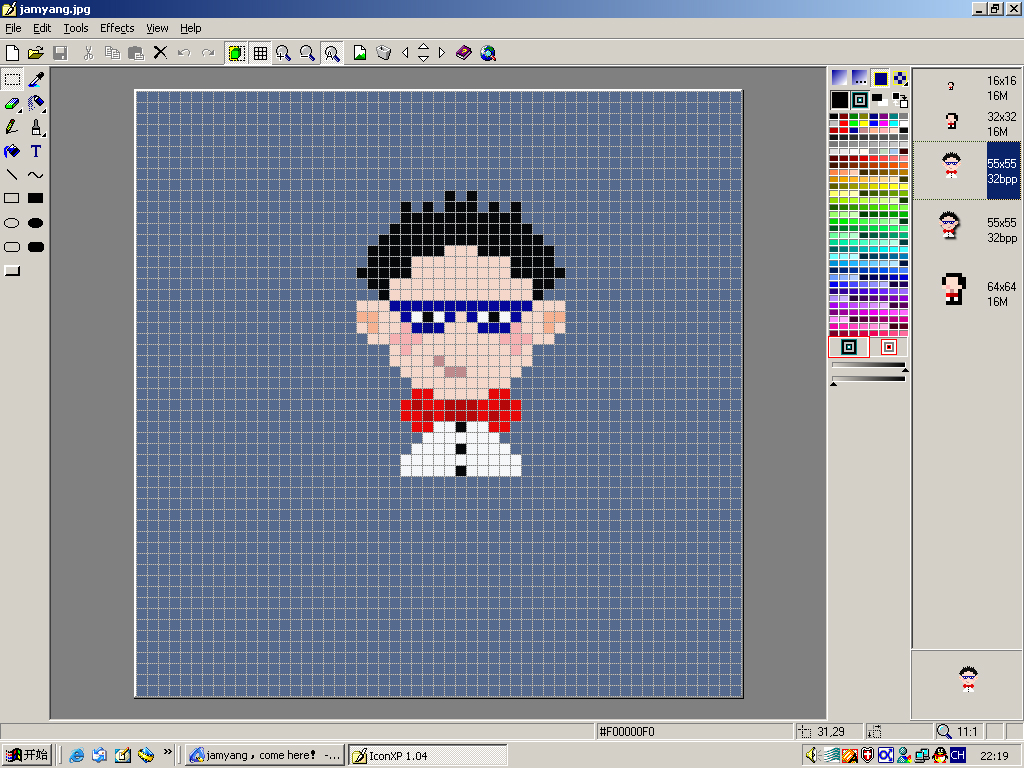Remove the image format with trash icon
This screenshot has width=1024, height=768.
384,53
